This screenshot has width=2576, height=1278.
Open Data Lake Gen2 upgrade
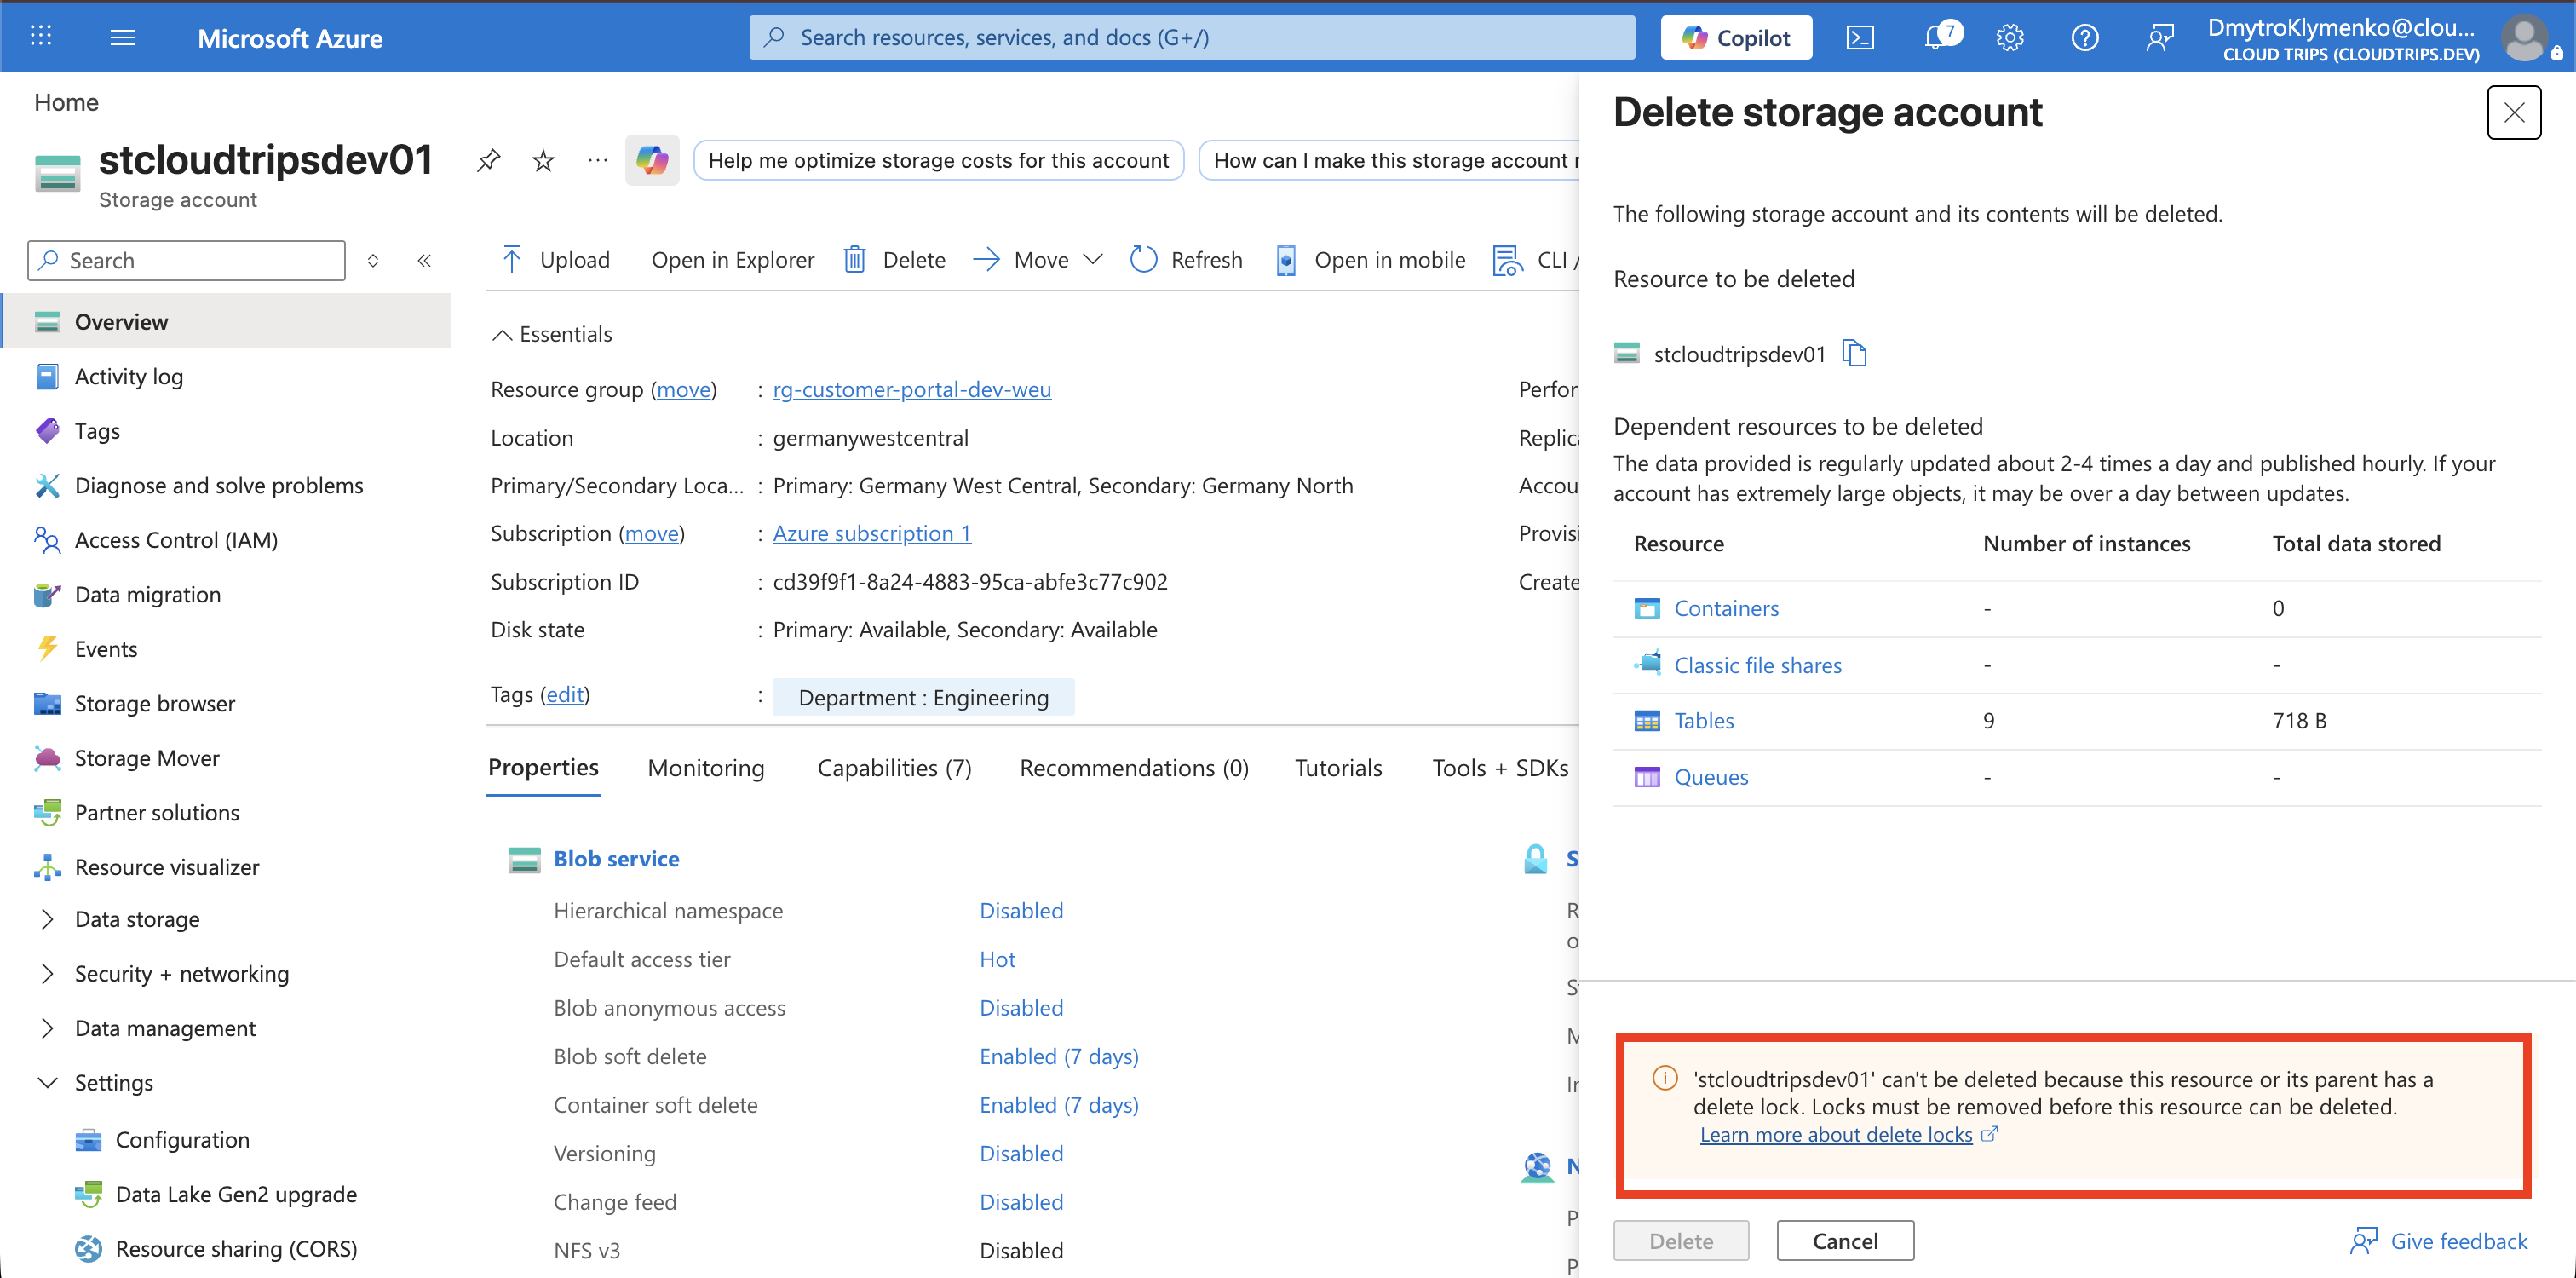[x=236, y=1194]
